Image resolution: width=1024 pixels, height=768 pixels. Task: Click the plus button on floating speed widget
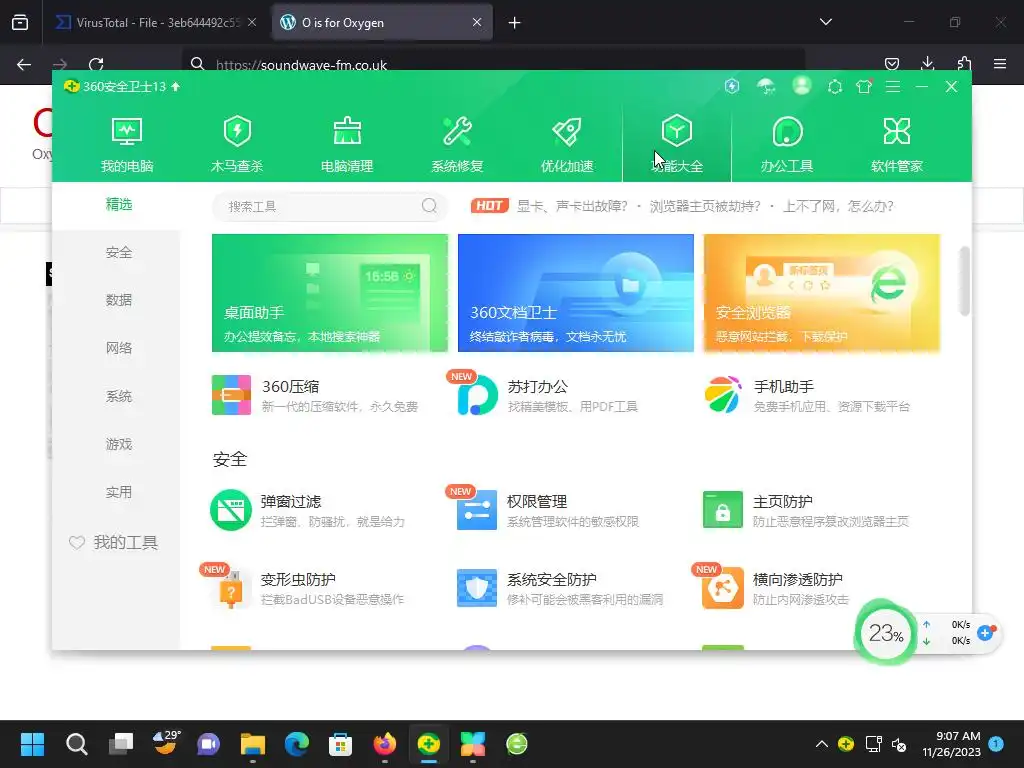[x=985, y=632]
